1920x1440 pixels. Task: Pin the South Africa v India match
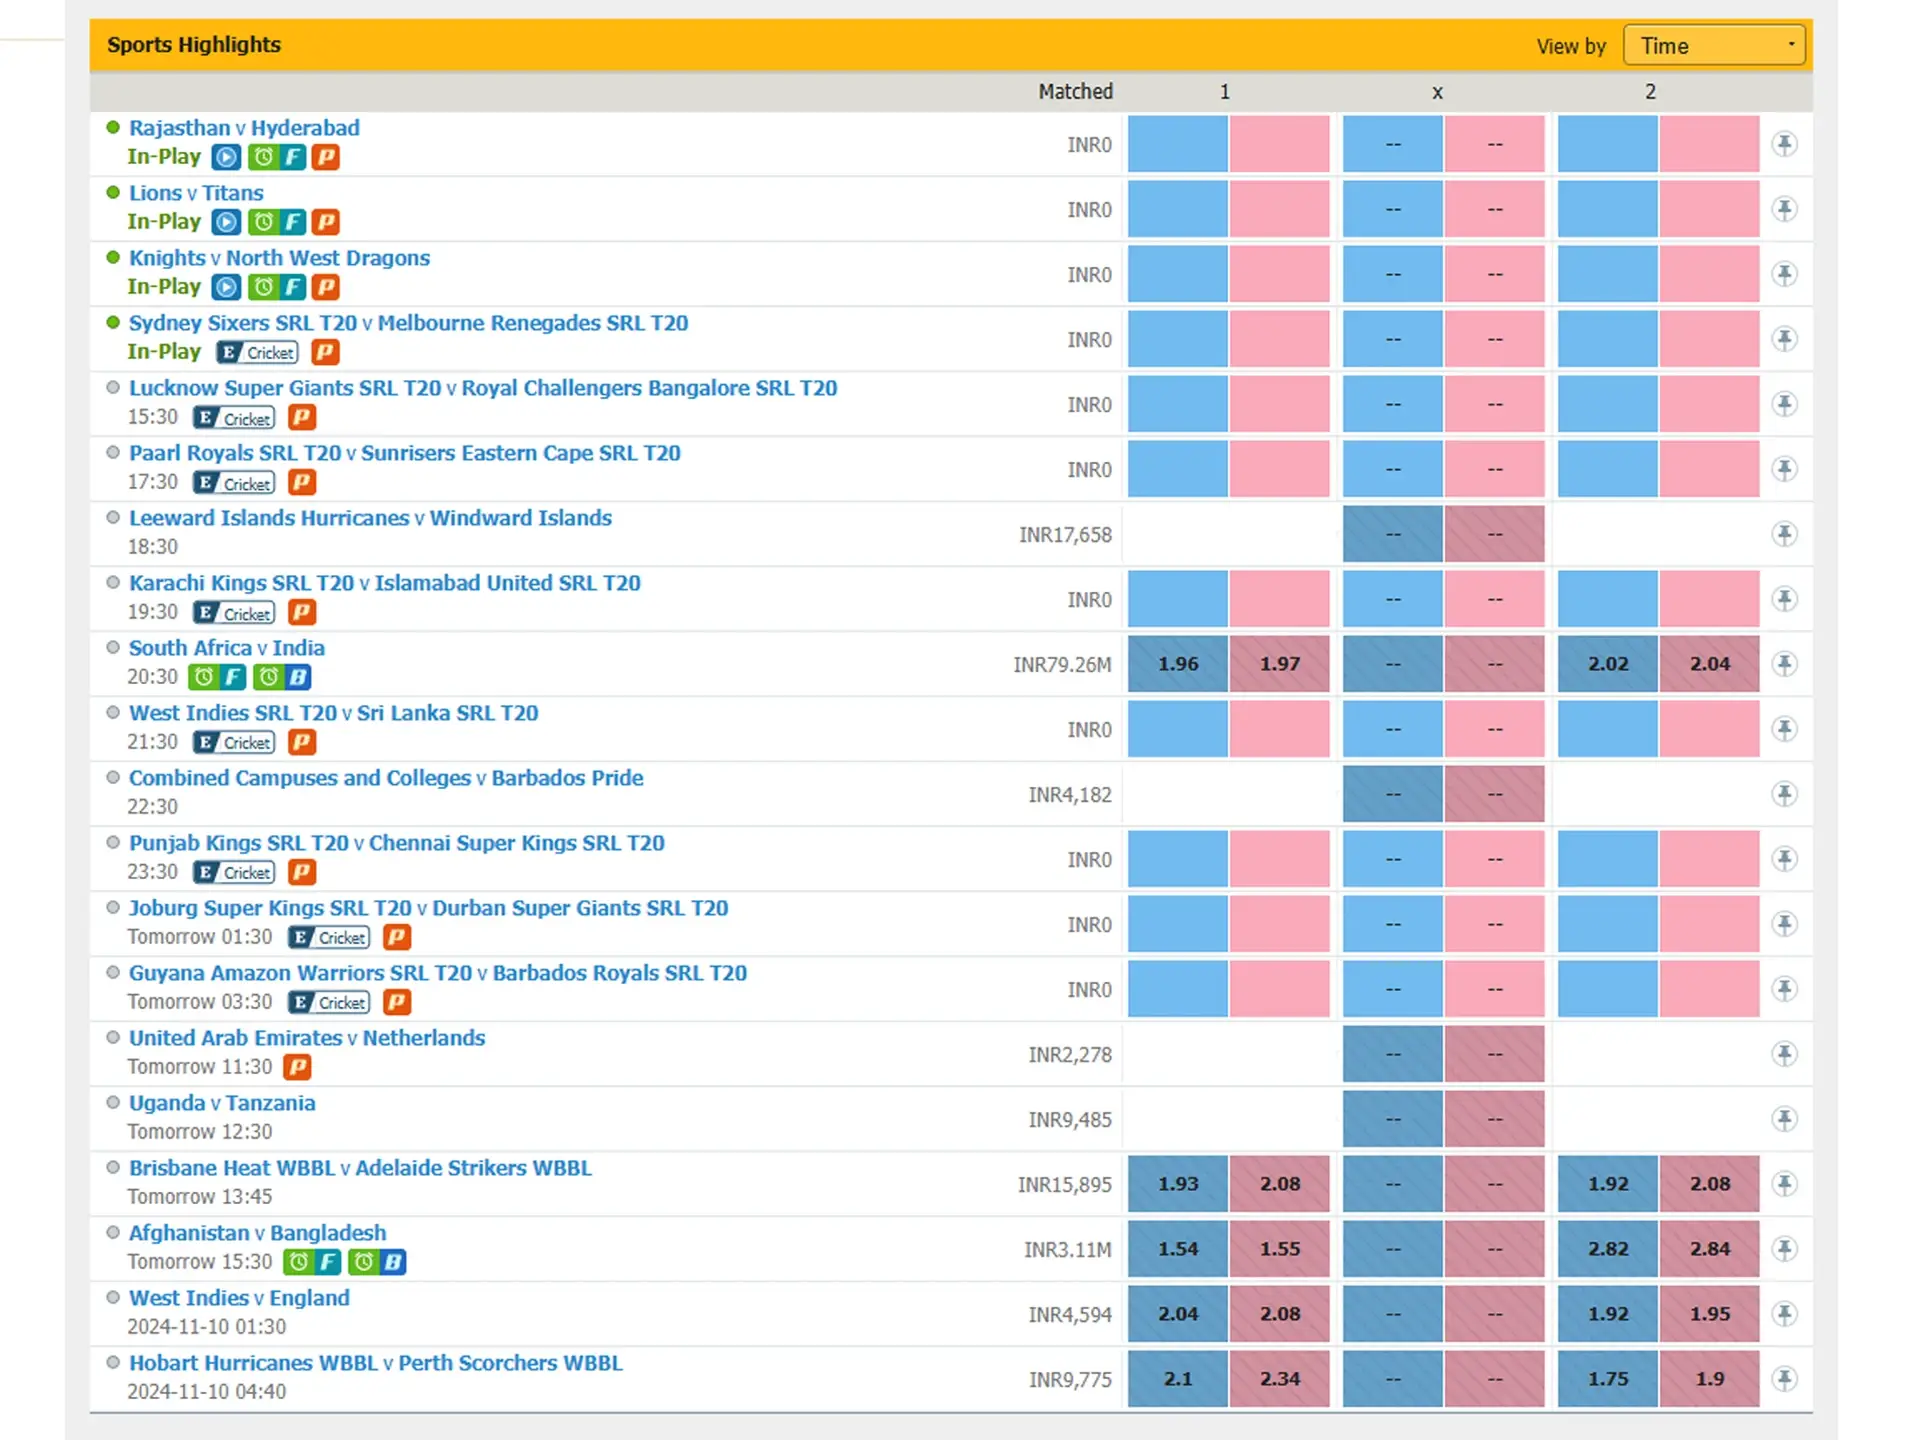[x=1785, y=664]
